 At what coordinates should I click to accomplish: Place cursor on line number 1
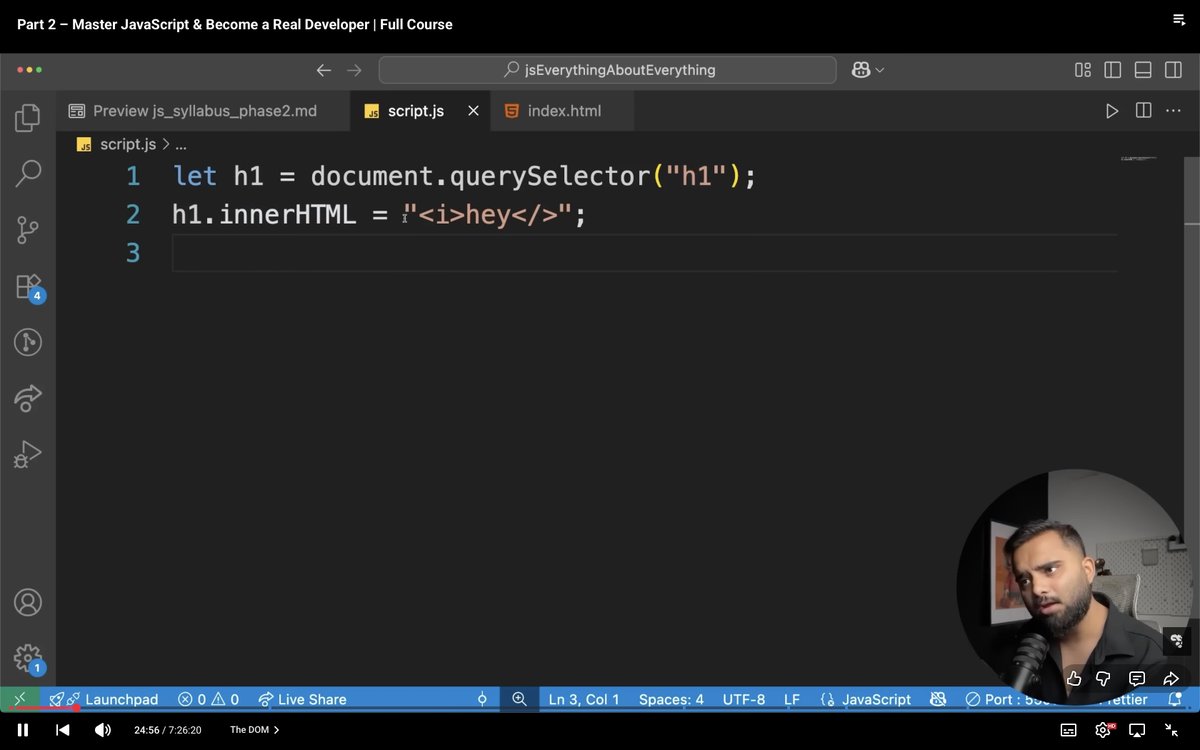[x=133, y=177]
